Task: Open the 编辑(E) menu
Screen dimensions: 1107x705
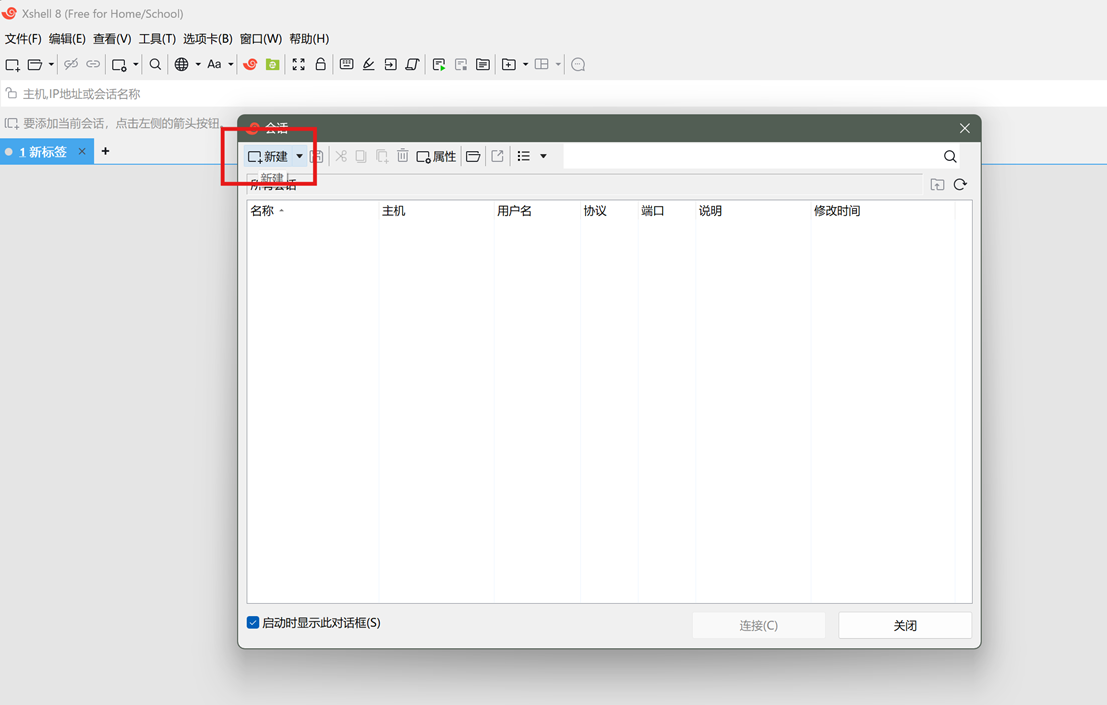Action: [67, 39]
